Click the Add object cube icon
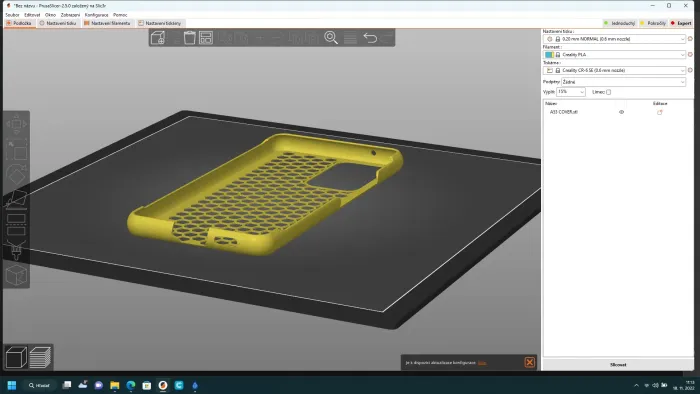 (158, 38)
